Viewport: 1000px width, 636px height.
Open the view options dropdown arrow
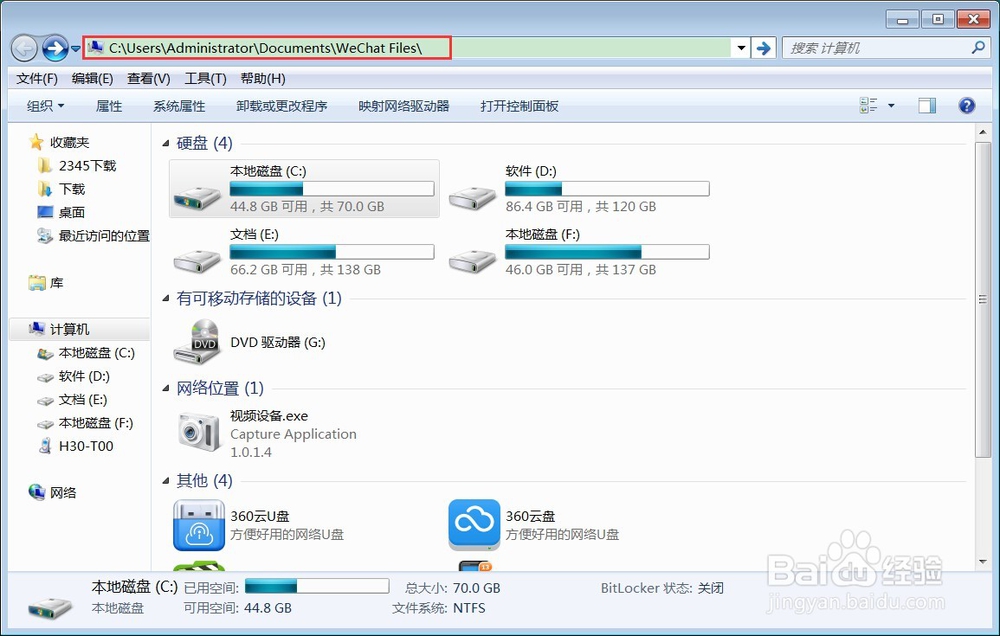(x=891, y=106)
